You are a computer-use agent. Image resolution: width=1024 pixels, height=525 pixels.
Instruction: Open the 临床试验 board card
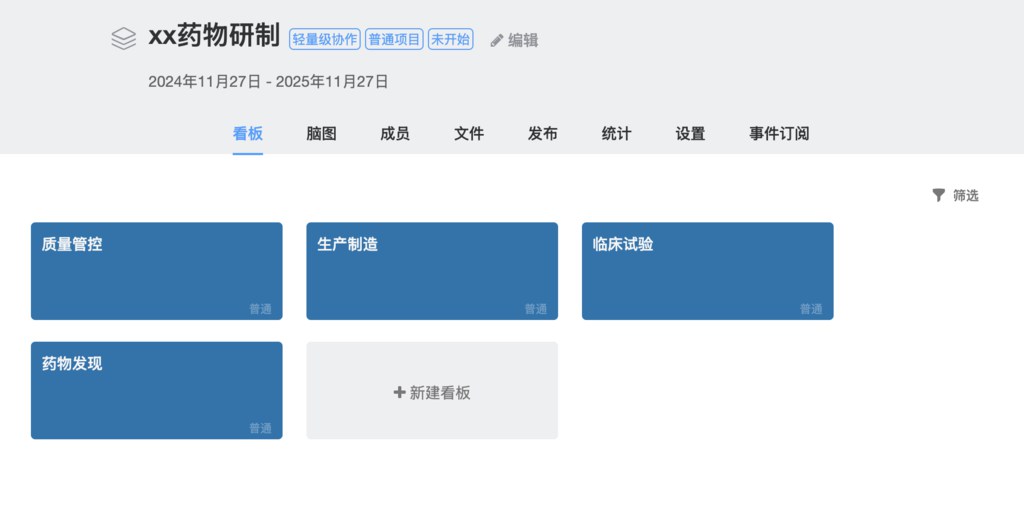(x=707, y=271)
